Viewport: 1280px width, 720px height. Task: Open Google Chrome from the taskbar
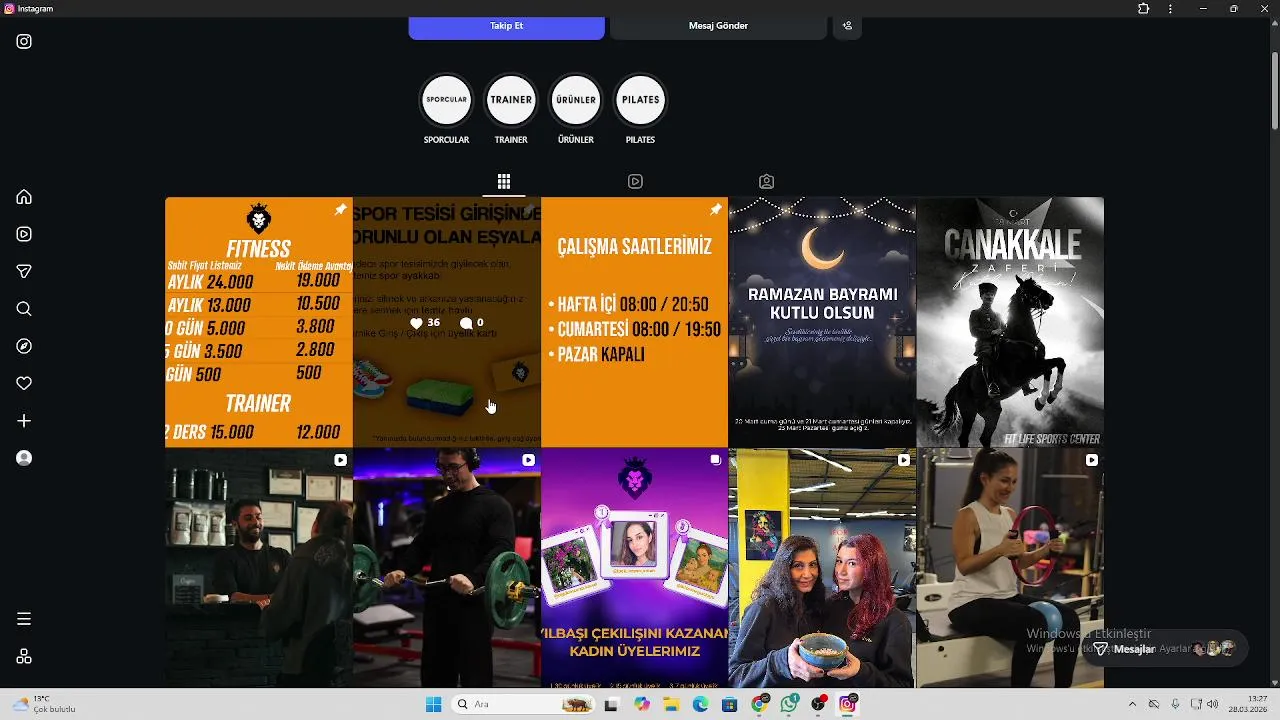click(x=760, y=704)
